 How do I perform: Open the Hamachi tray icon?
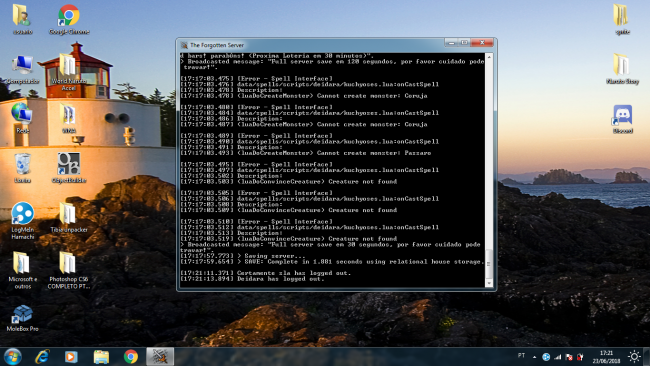click(x=546, y=357)
